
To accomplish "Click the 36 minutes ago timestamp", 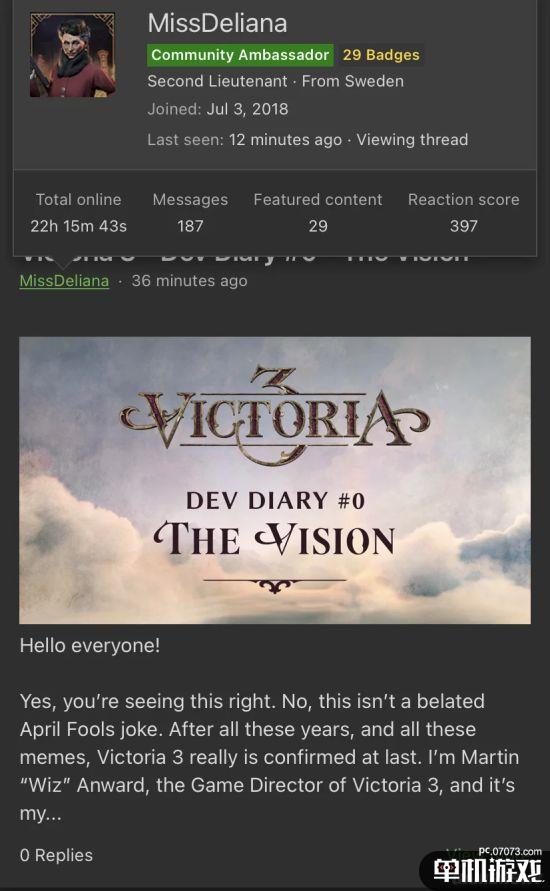I will [x=189, y=281].
